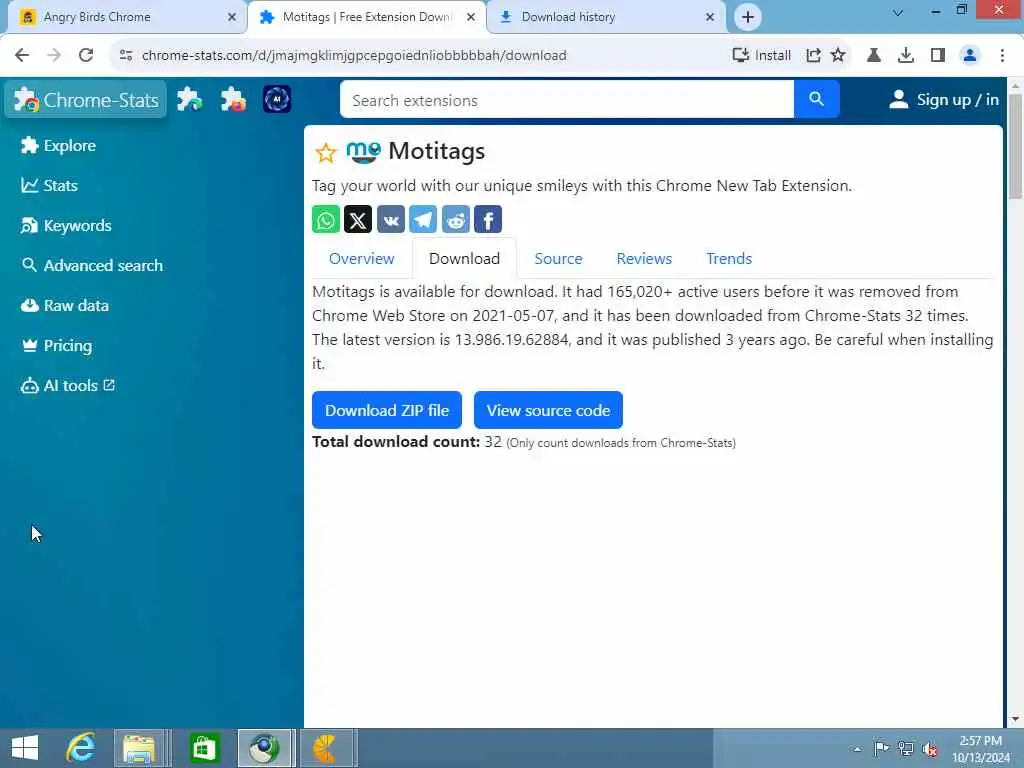Screen dimensions: 1024x768
Task: Click the browser Back arrow
Action: tap(22, 55)
